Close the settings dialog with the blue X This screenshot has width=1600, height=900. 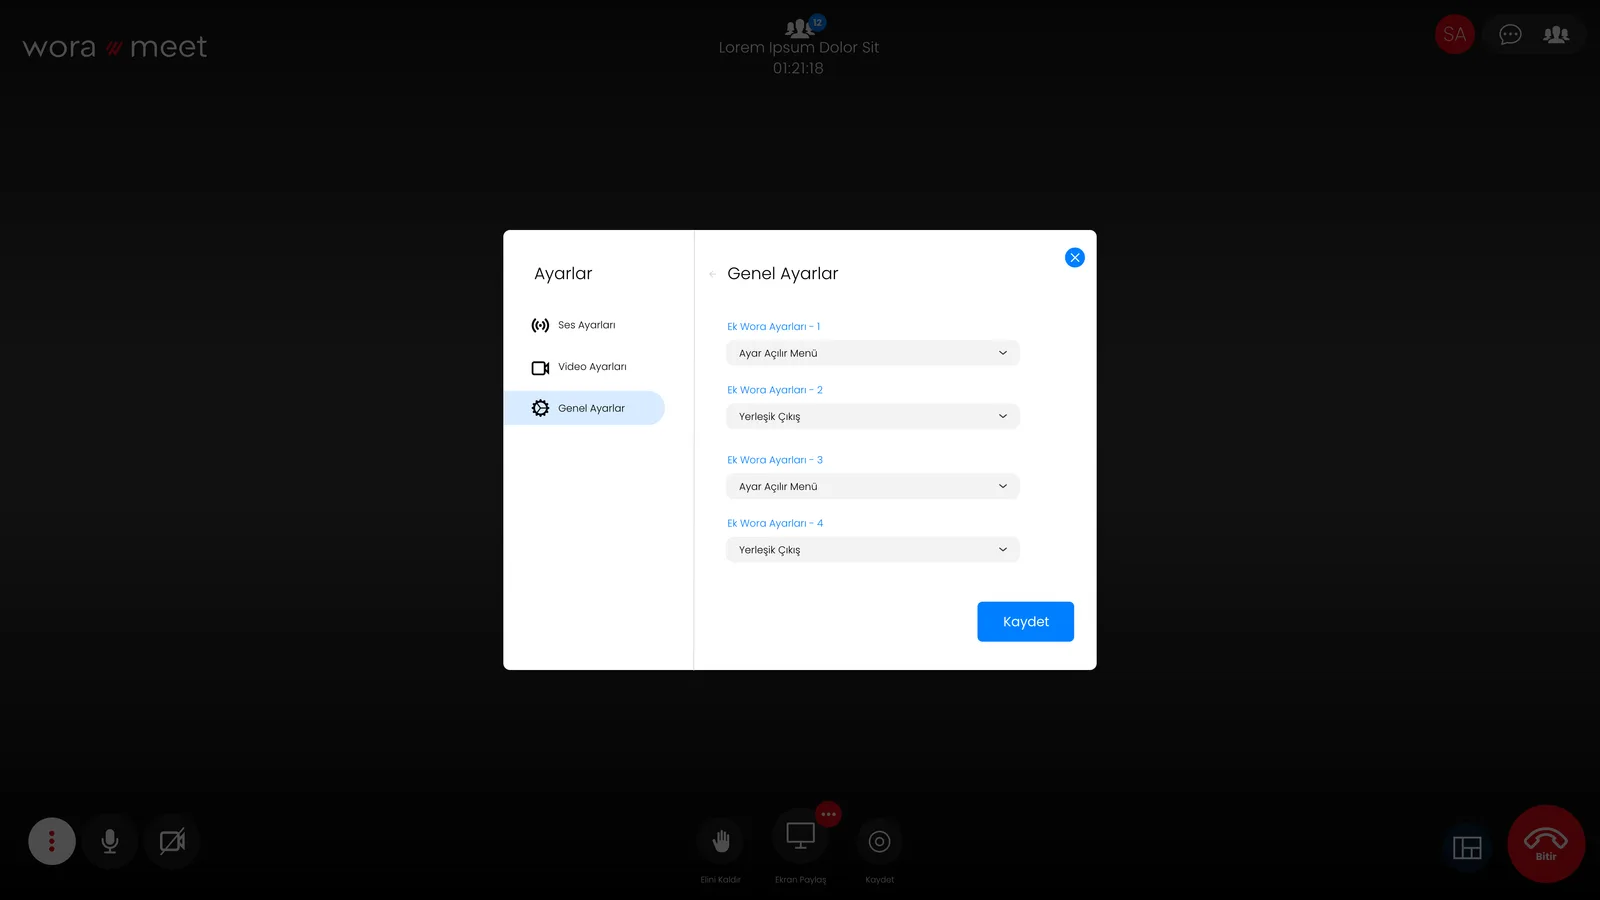point(1074,257)
